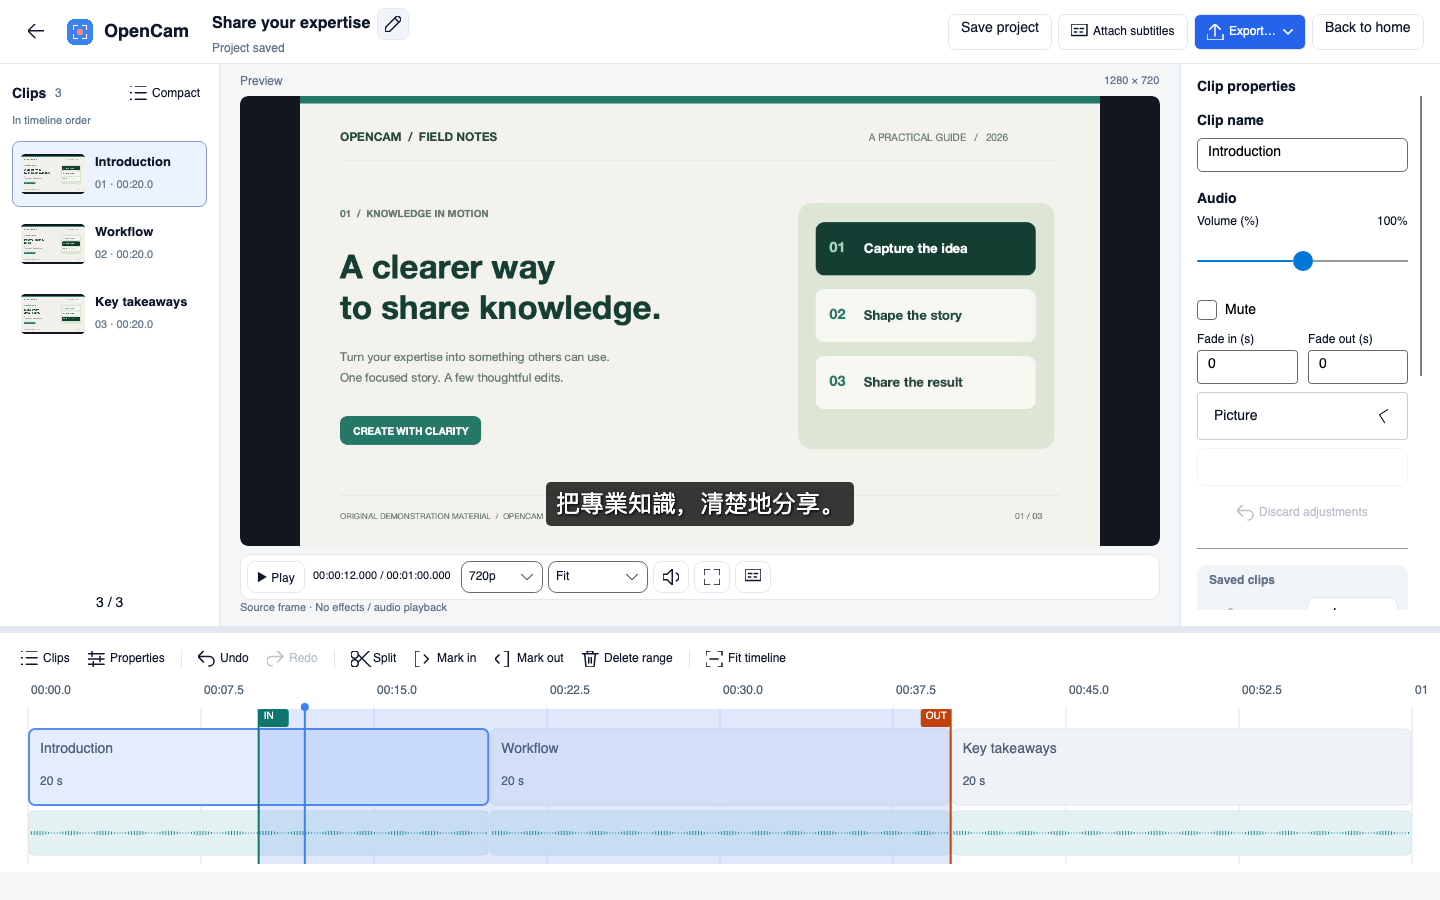1440x900 pixels.
Task: Enter fullscreen preview mode
Action: click(712, 577)
